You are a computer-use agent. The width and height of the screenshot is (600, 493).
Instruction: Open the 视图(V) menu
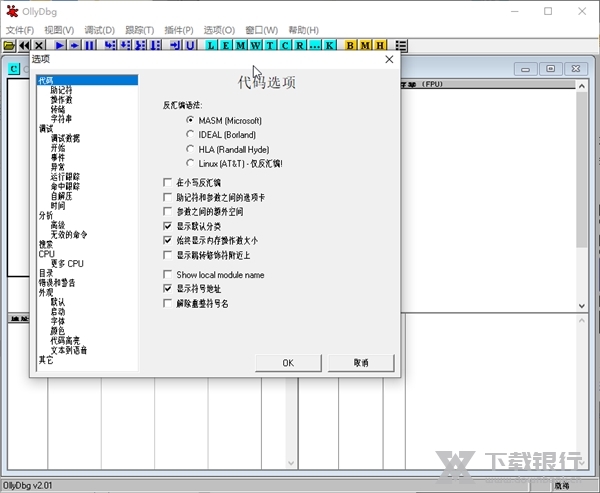[x=59, y=30]
